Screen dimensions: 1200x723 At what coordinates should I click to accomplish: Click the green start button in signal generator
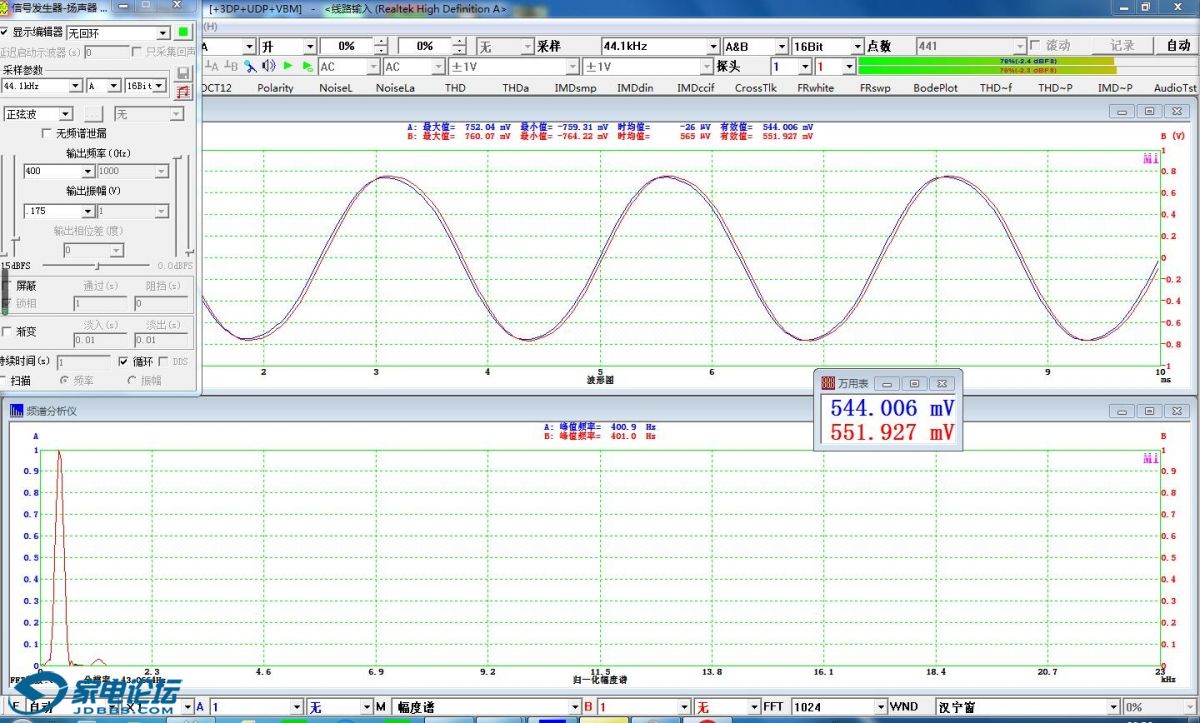184,32
